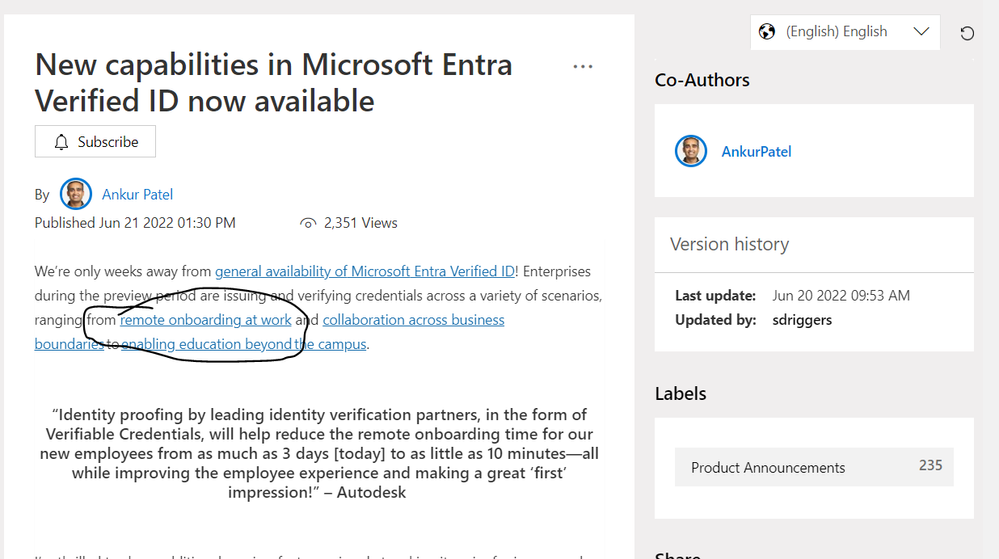Click the Version history heading

pyautogui.click(x=729, y=244)
